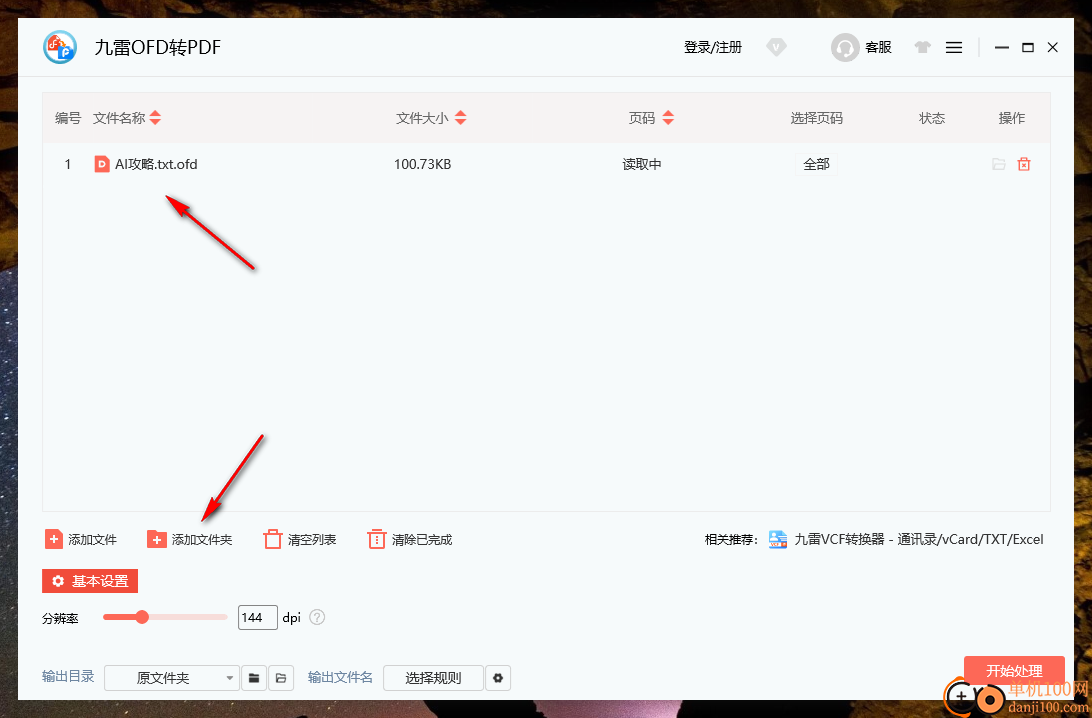
Task: Click the 清除已完成 label text
Action: click(422, 540)
